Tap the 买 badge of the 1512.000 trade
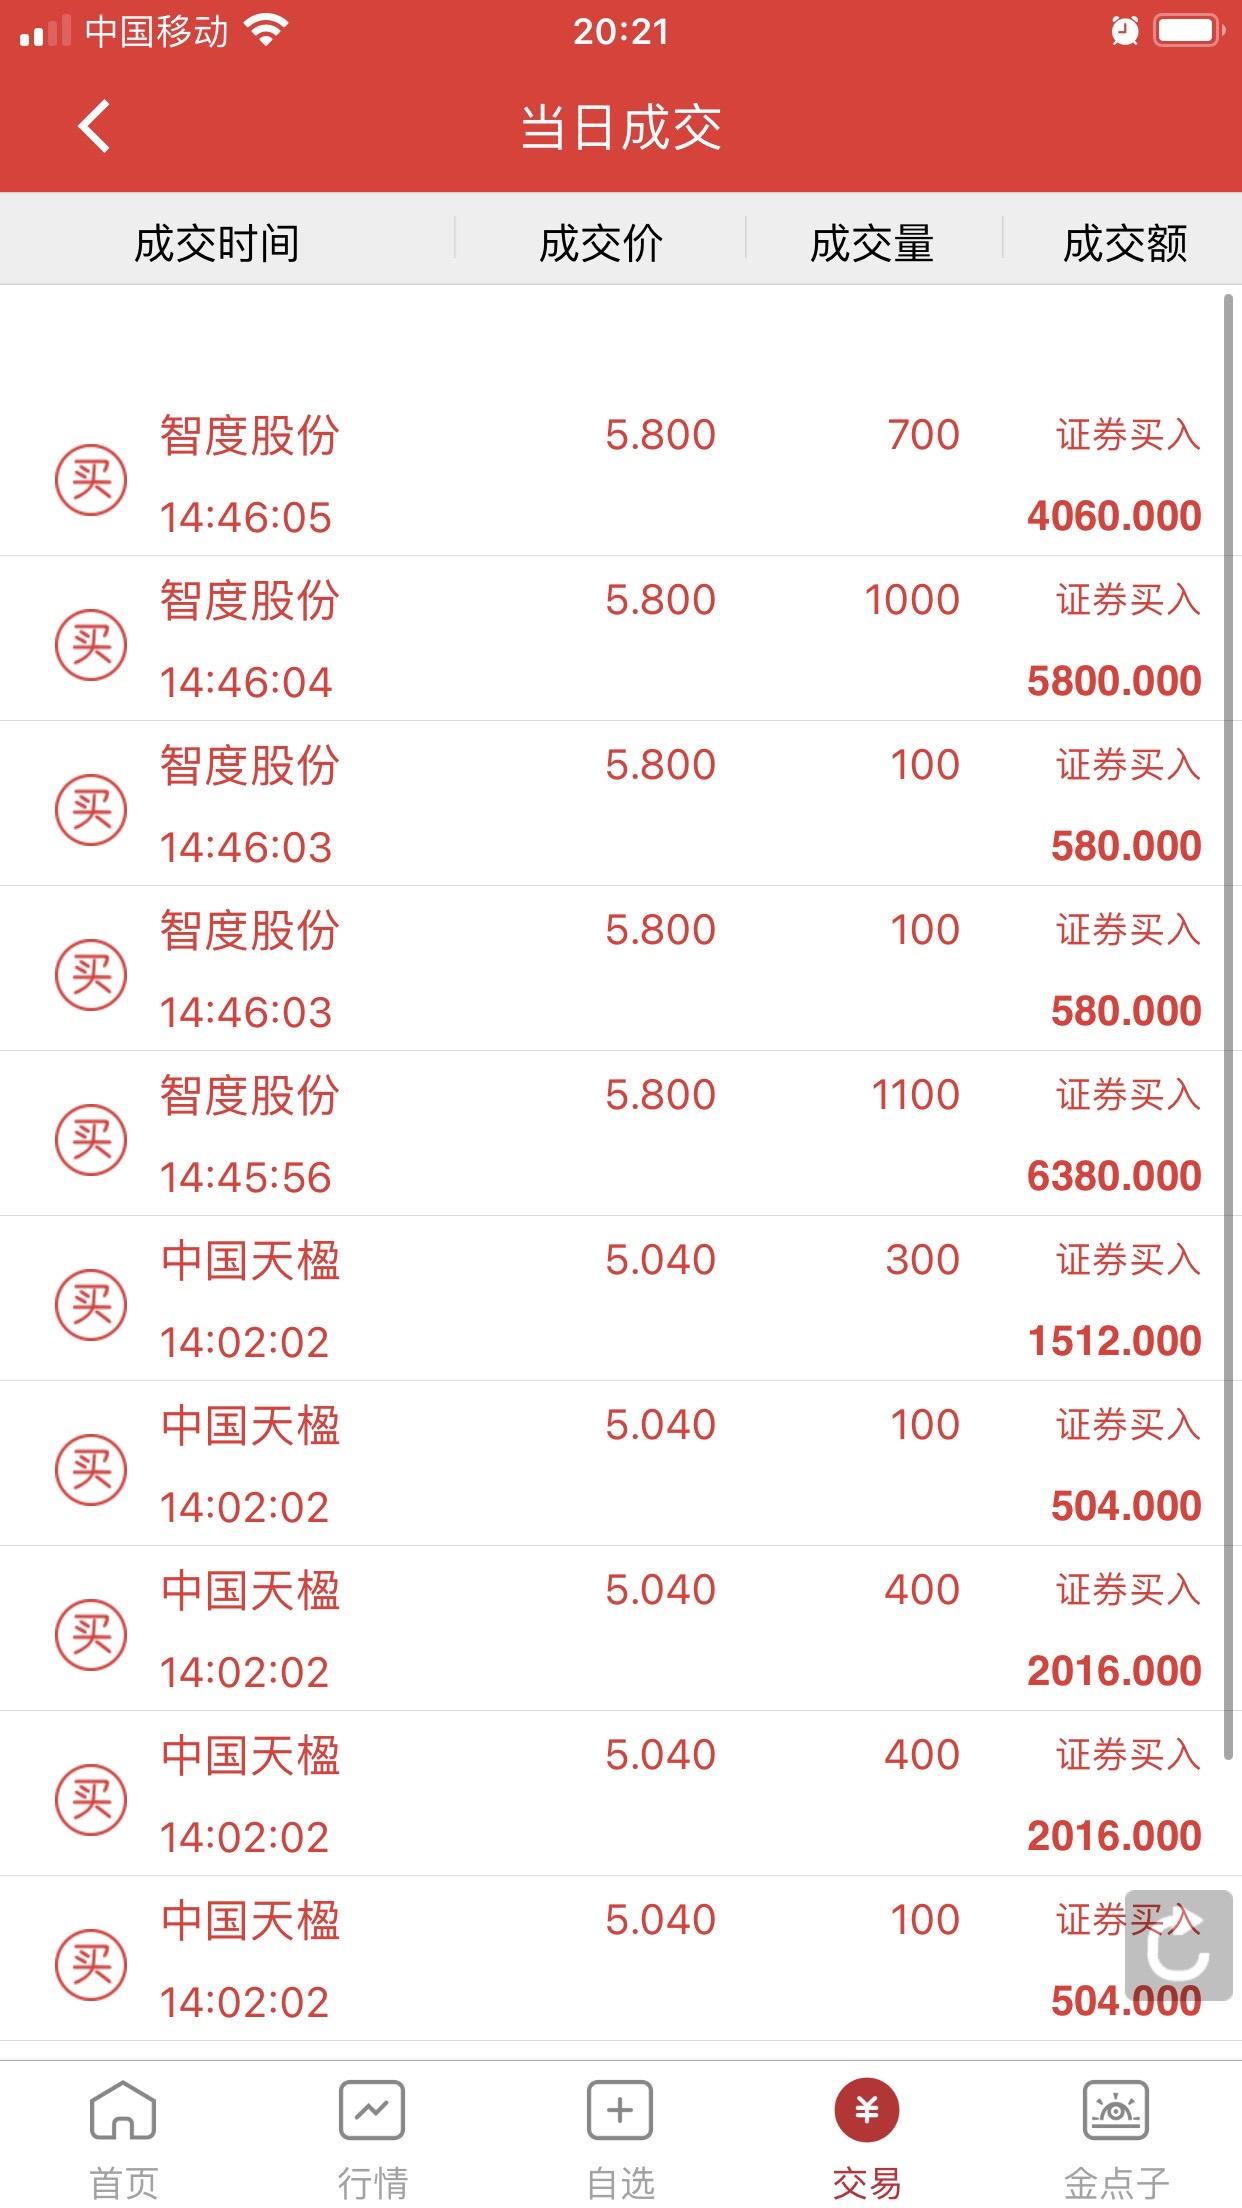 (91, 1305)
